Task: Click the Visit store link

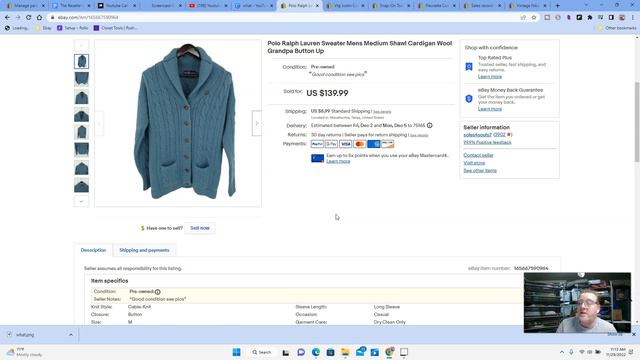Action: [474, 163]
